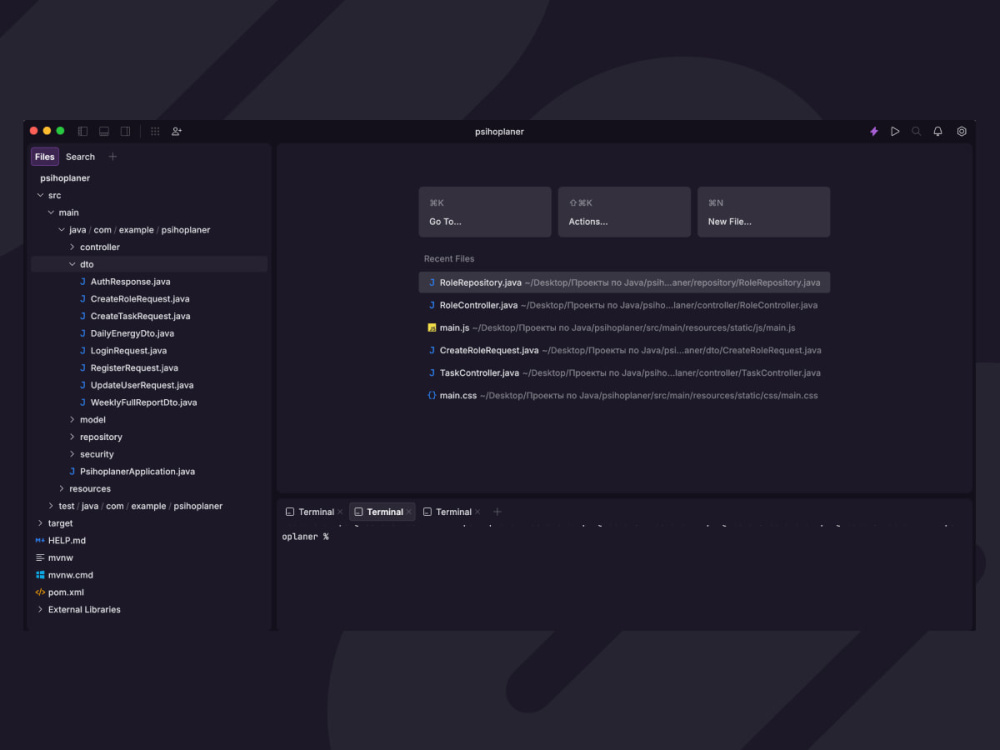This screenshot has height=750, width=1000.
Task: Add a new terminal tab
Action: (x=497, y=511)
